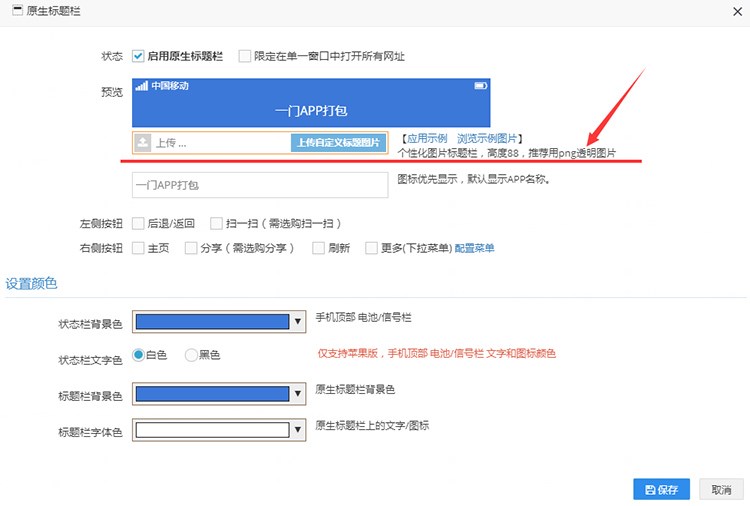Open the 配置菜单 link
Screen dimensions: 750x506
[x=474, y=248]
